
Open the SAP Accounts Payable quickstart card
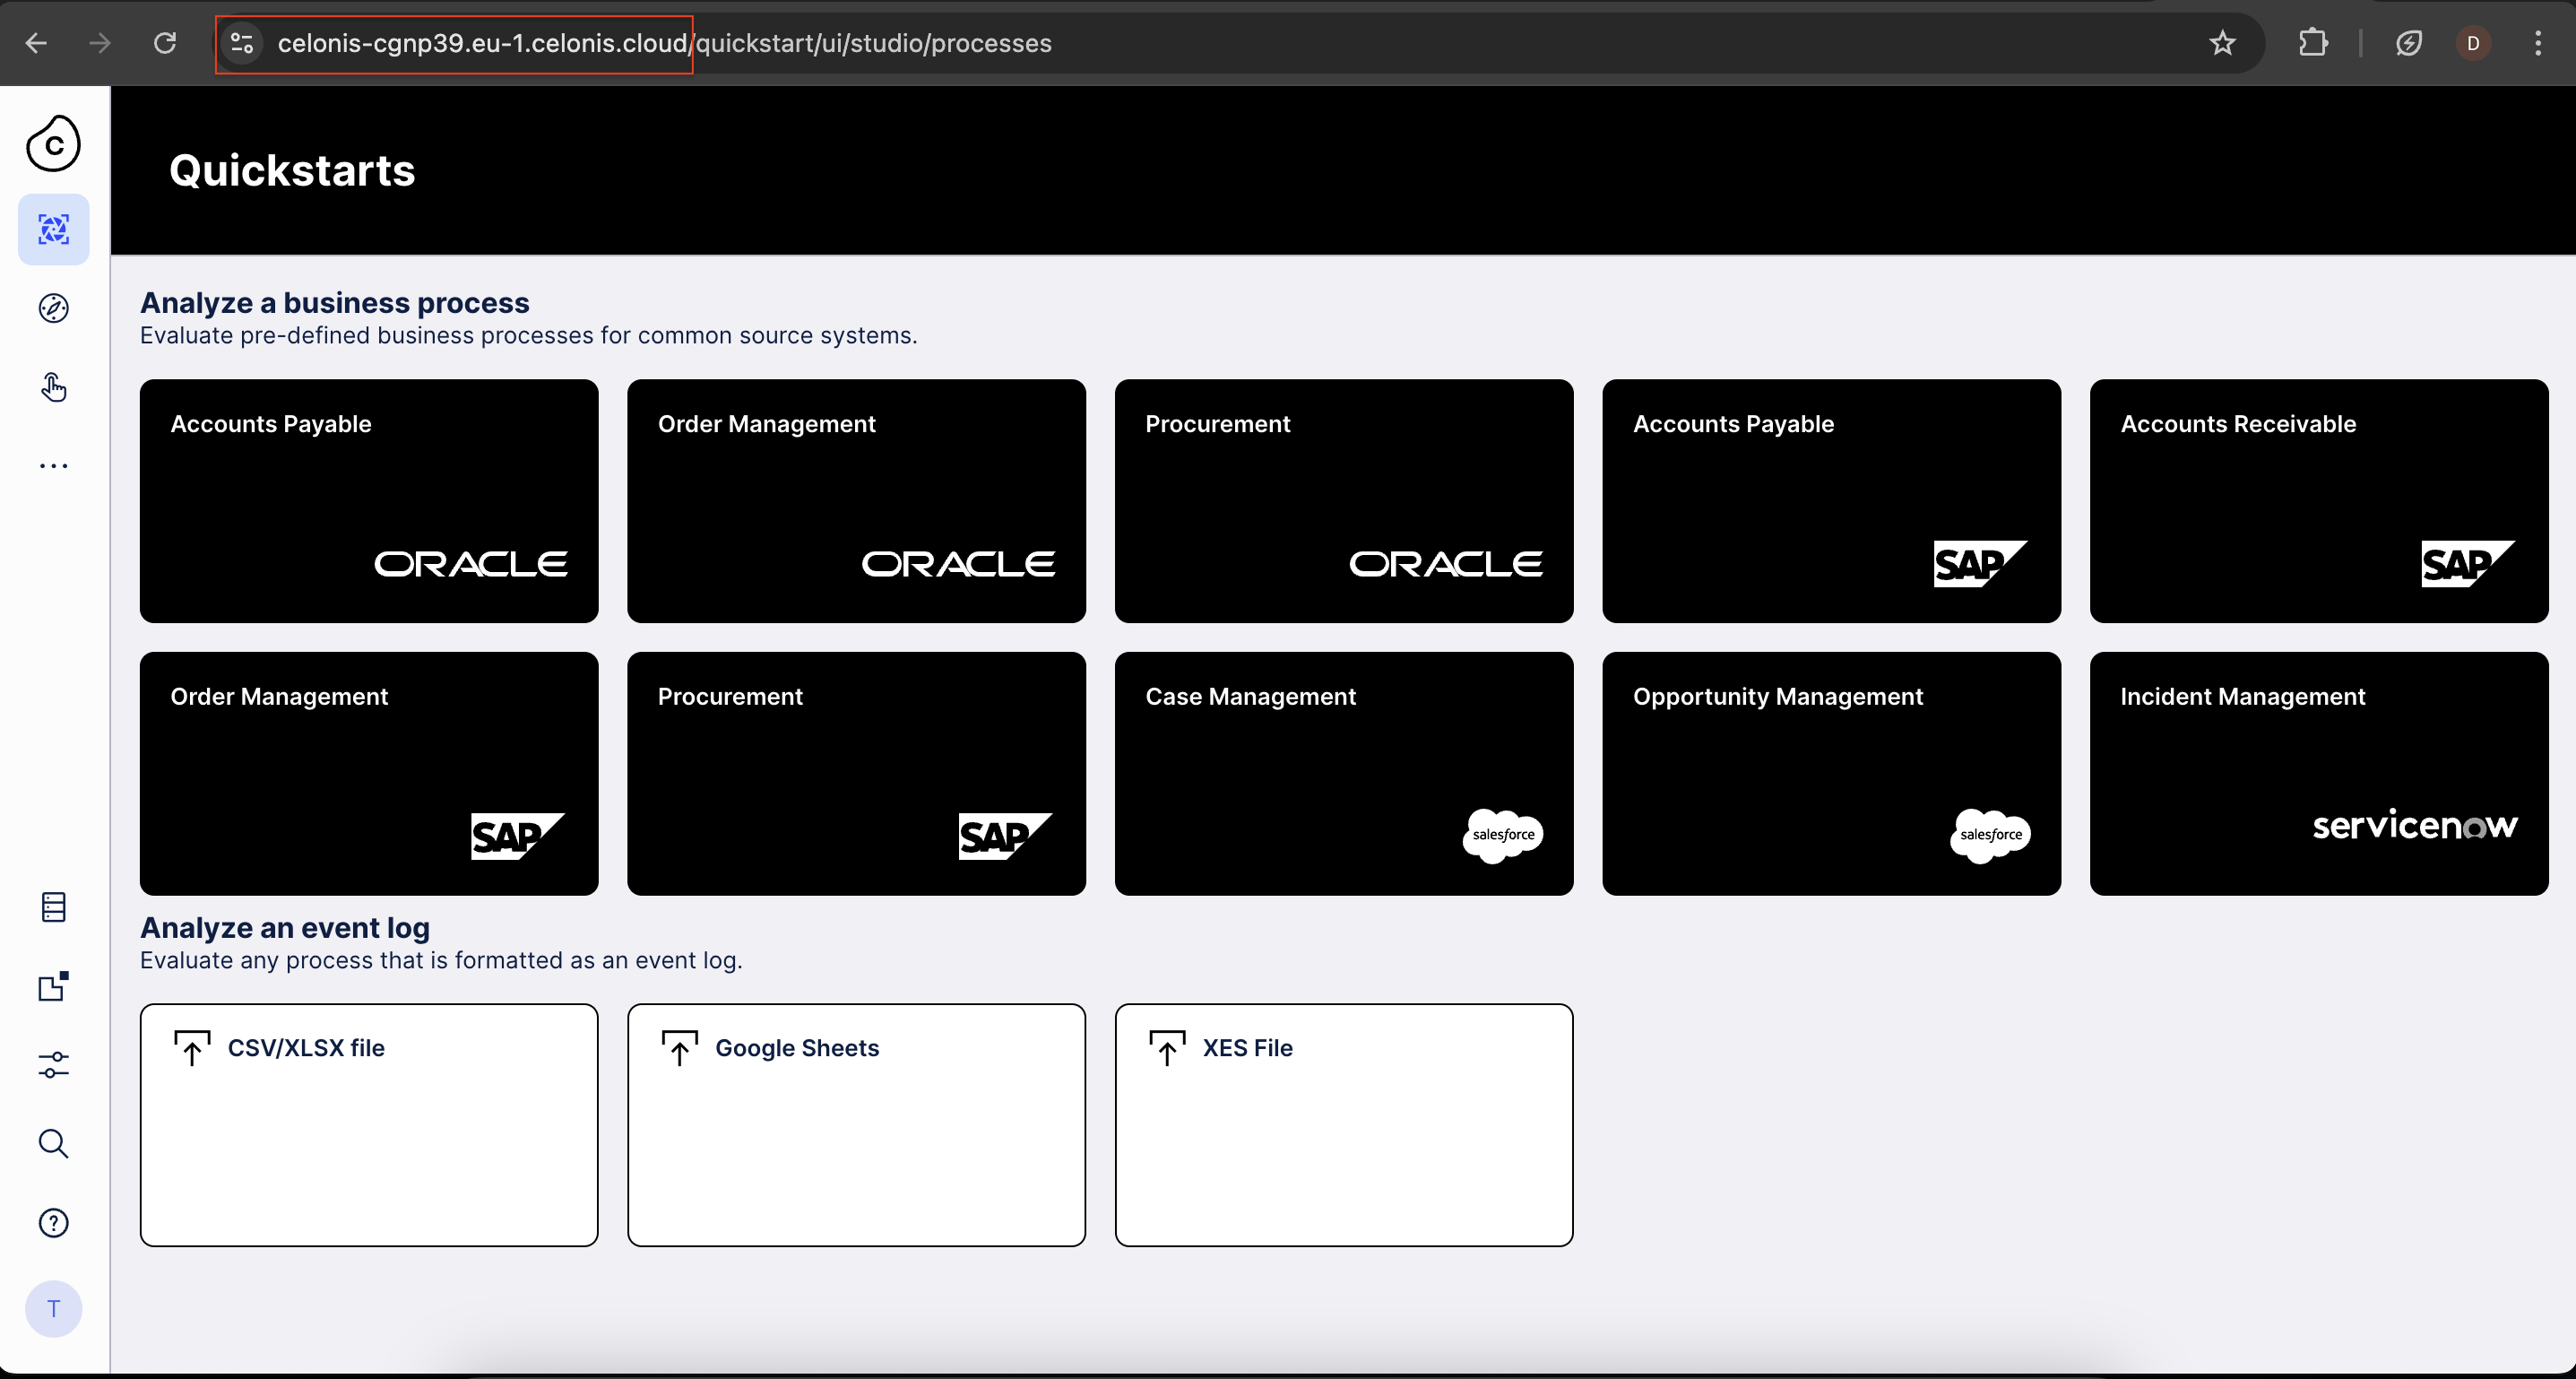click(x=1832, y=501)
